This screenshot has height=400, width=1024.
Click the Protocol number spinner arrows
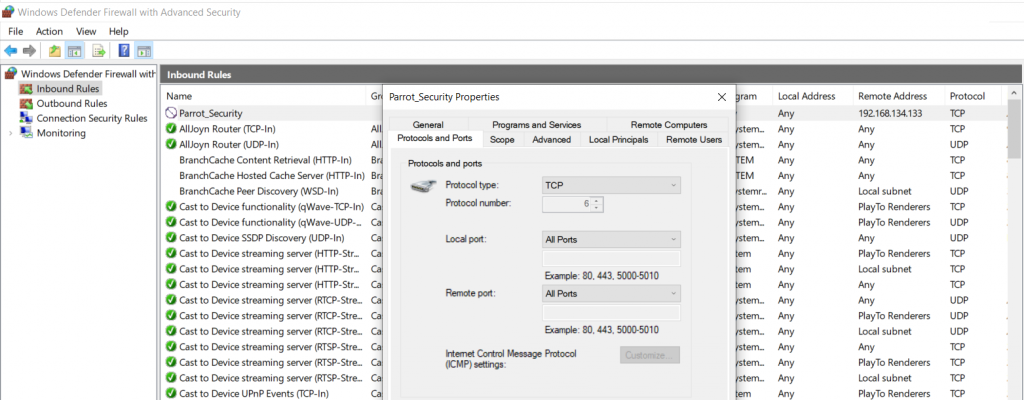596,204
